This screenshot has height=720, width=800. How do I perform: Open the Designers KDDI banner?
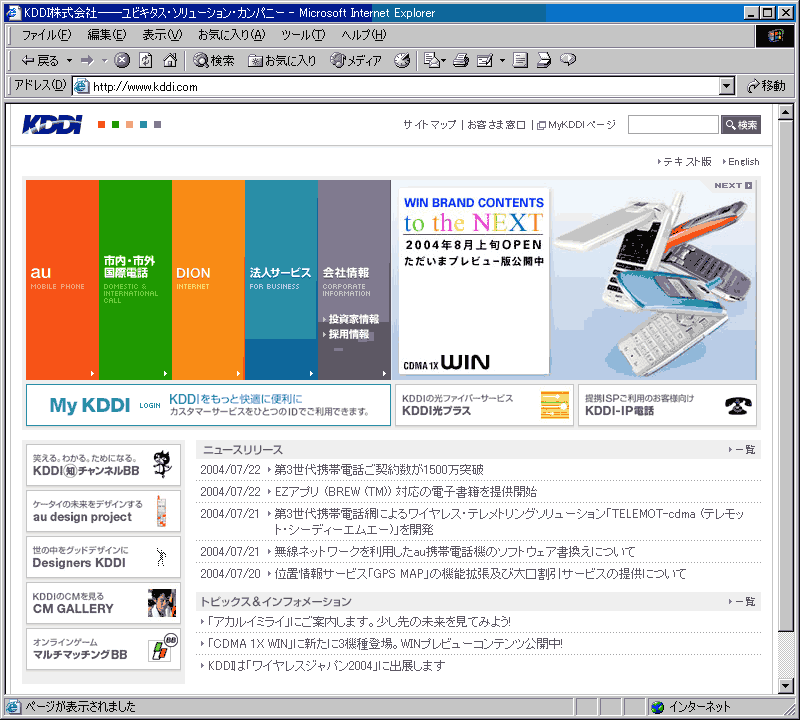pos(104,557)
